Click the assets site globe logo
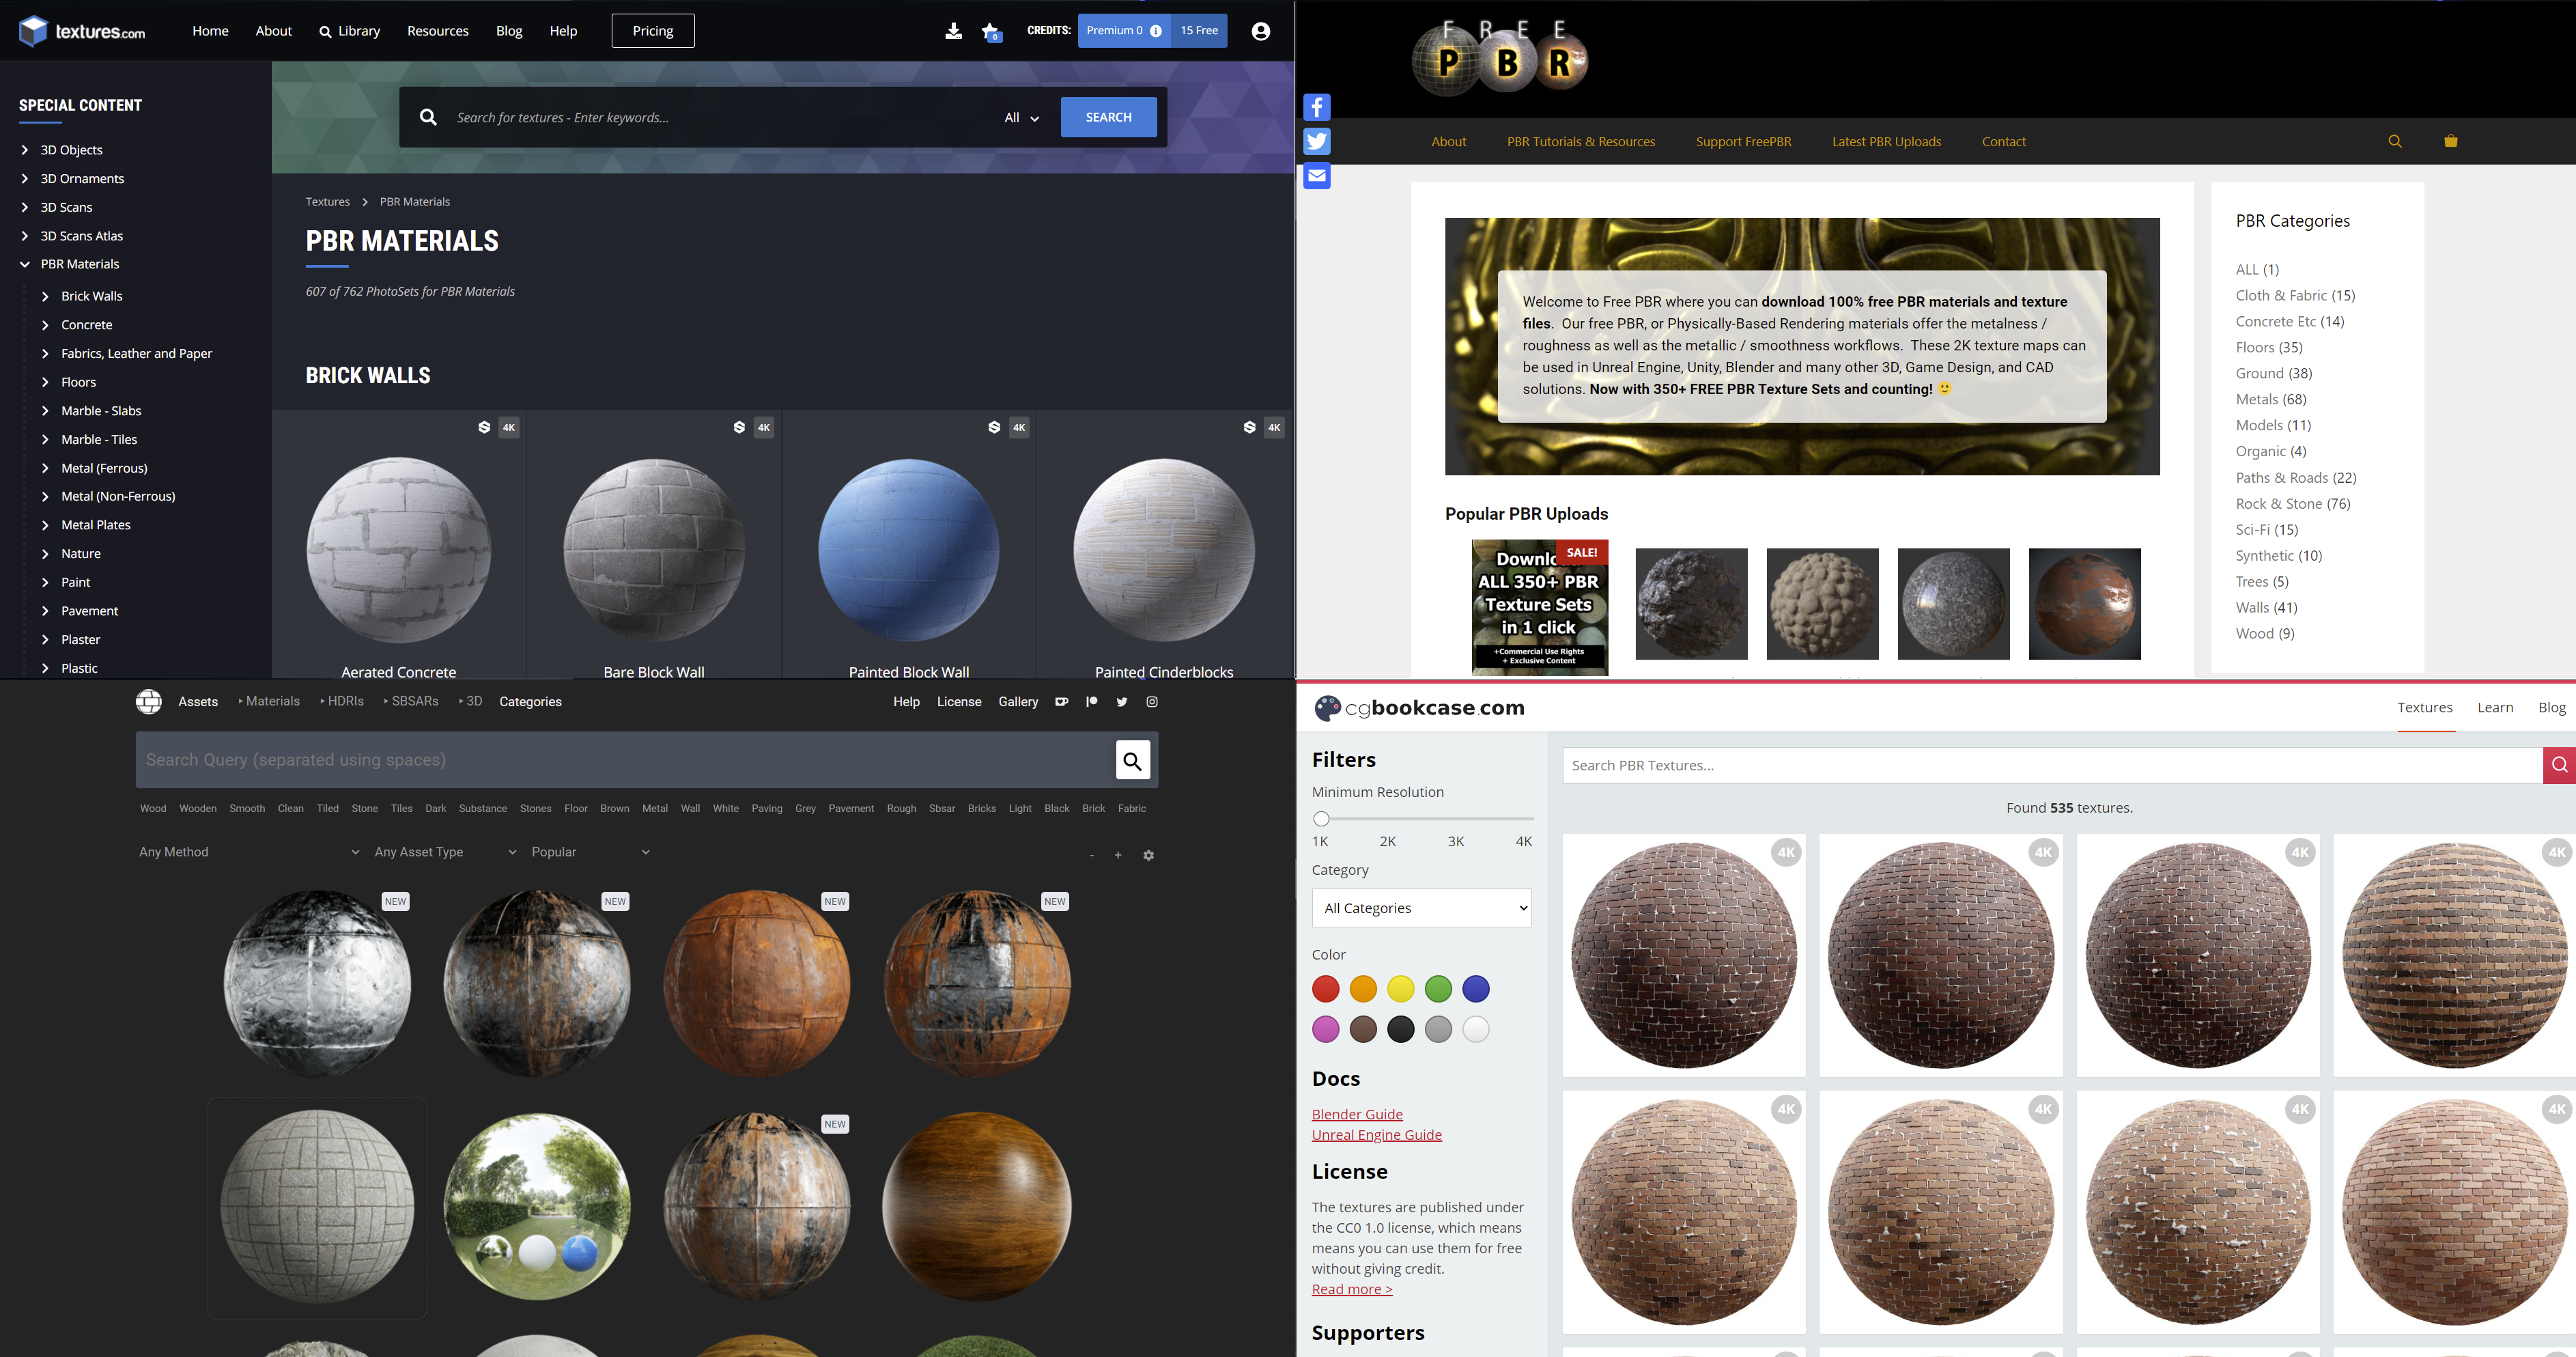The image size is (2576, 1357). coord(149,702)
